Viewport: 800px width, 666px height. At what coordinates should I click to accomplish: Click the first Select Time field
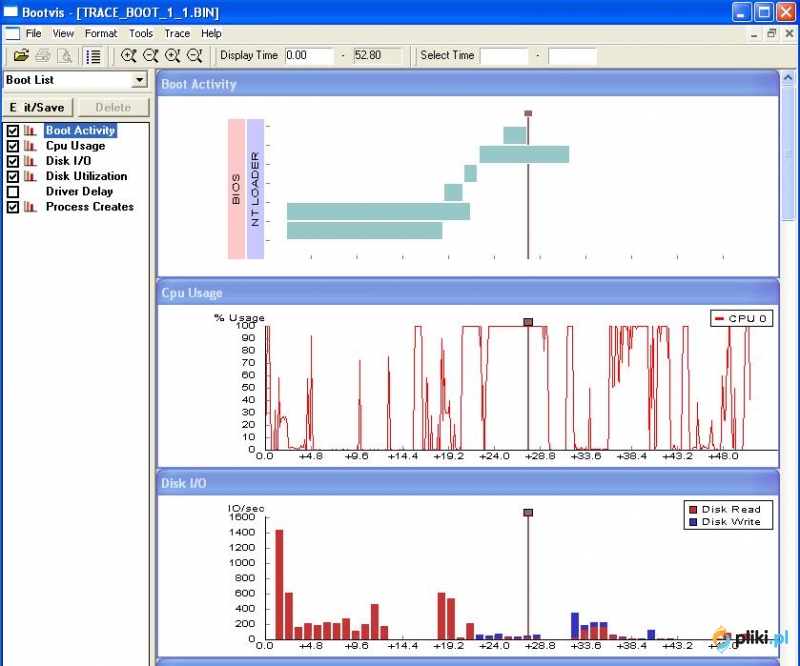pos(504,56)
